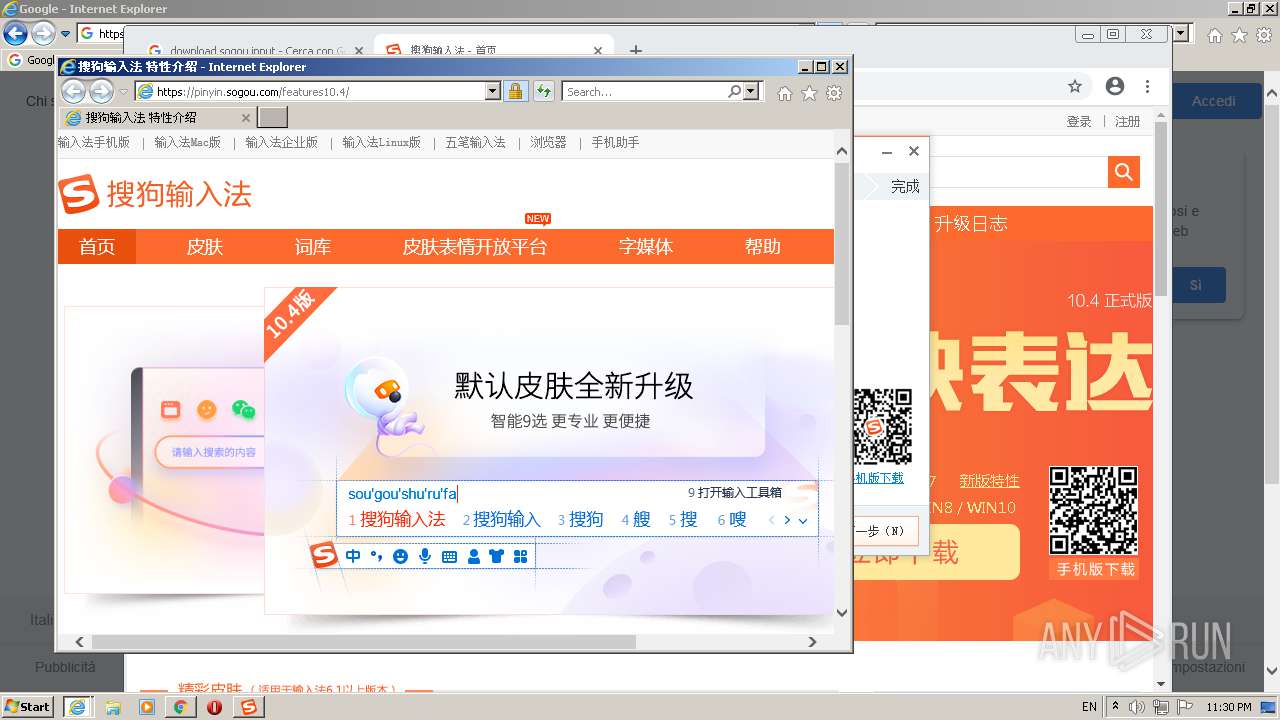Image resolution: width=1280 pixels, height=720 pixels.
Task: Open the Chrome three-dot menu
Action: coord(1148,87)
